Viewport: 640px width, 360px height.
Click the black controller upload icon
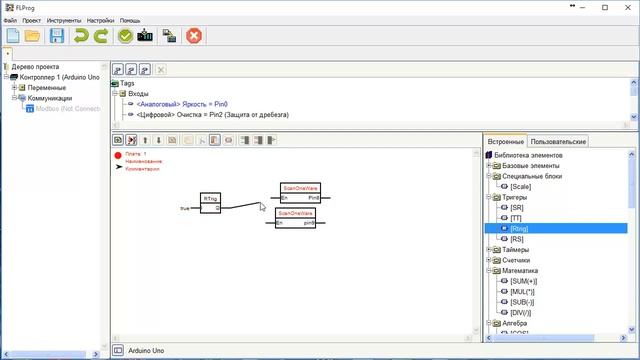click(x=145, y=36)
